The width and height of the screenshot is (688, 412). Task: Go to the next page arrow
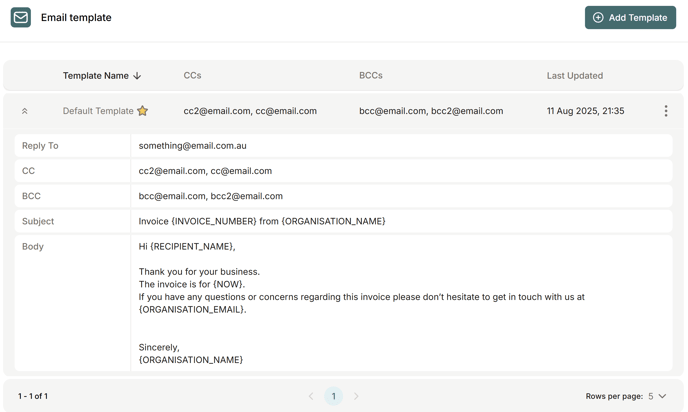coord(356,396)
